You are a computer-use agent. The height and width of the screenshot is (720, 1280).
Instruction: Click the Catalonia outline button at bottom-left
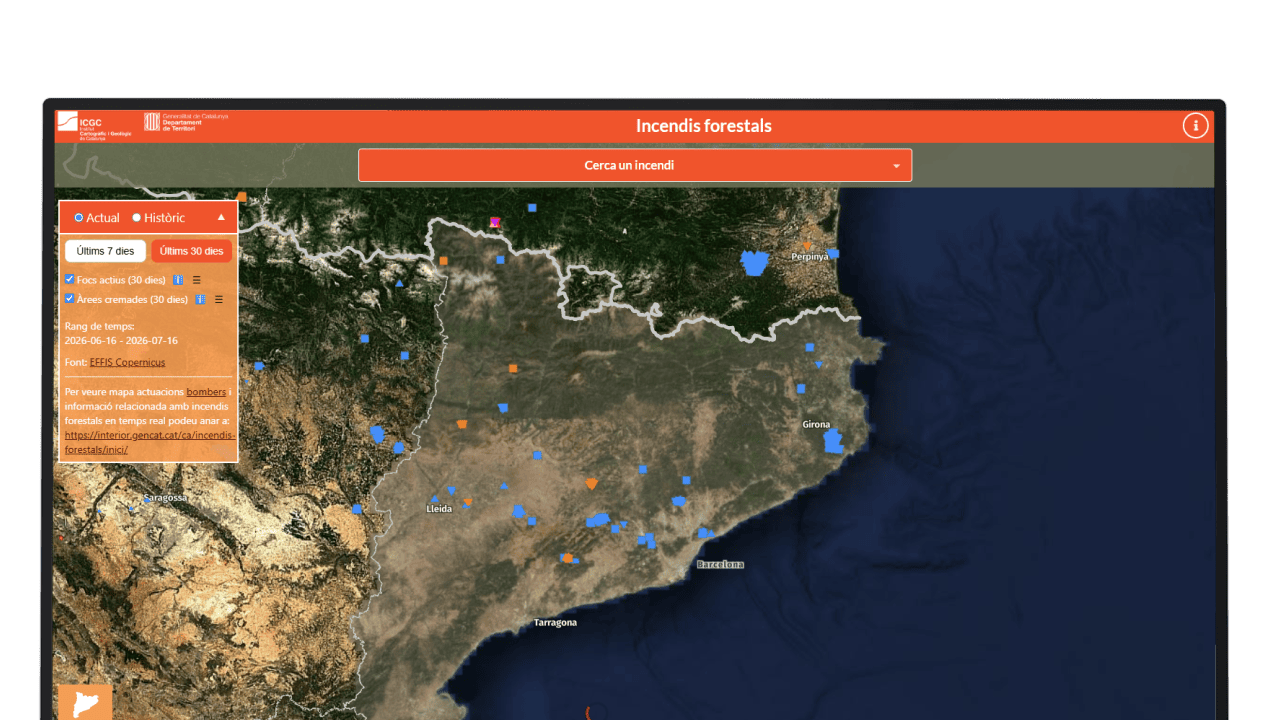pyautogui.click(x=85, y=702)
